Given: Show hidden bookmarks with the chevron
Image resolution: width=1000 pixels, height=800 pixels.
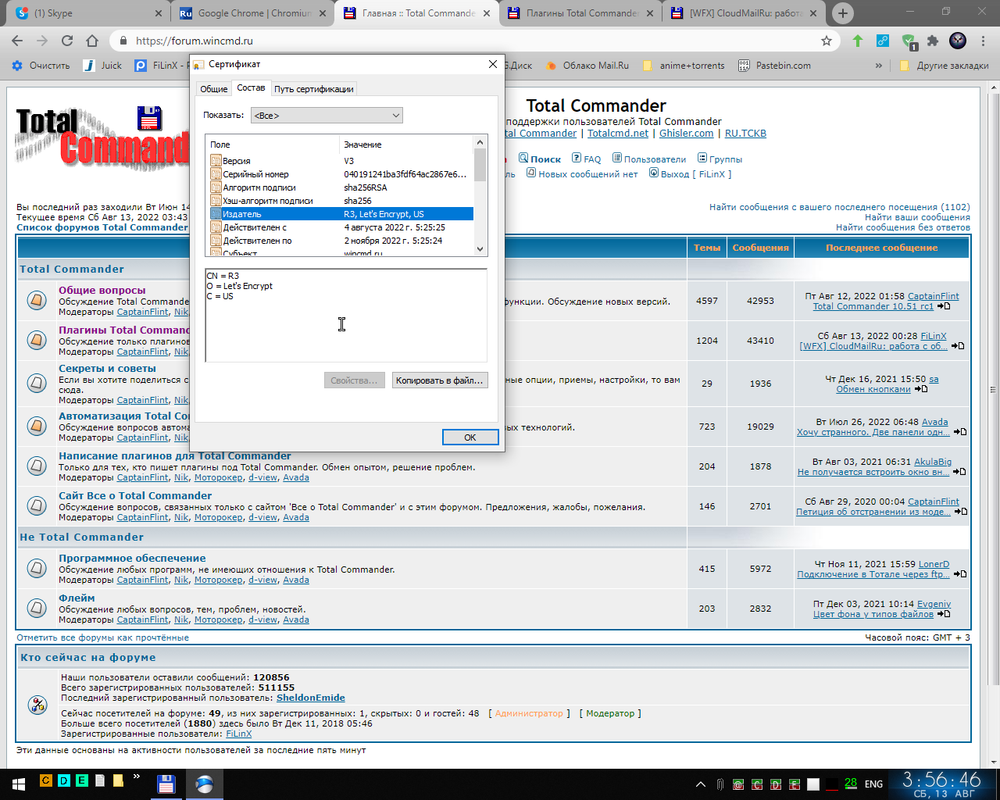Looking at the screenshot, I should [x=879, y=65].
